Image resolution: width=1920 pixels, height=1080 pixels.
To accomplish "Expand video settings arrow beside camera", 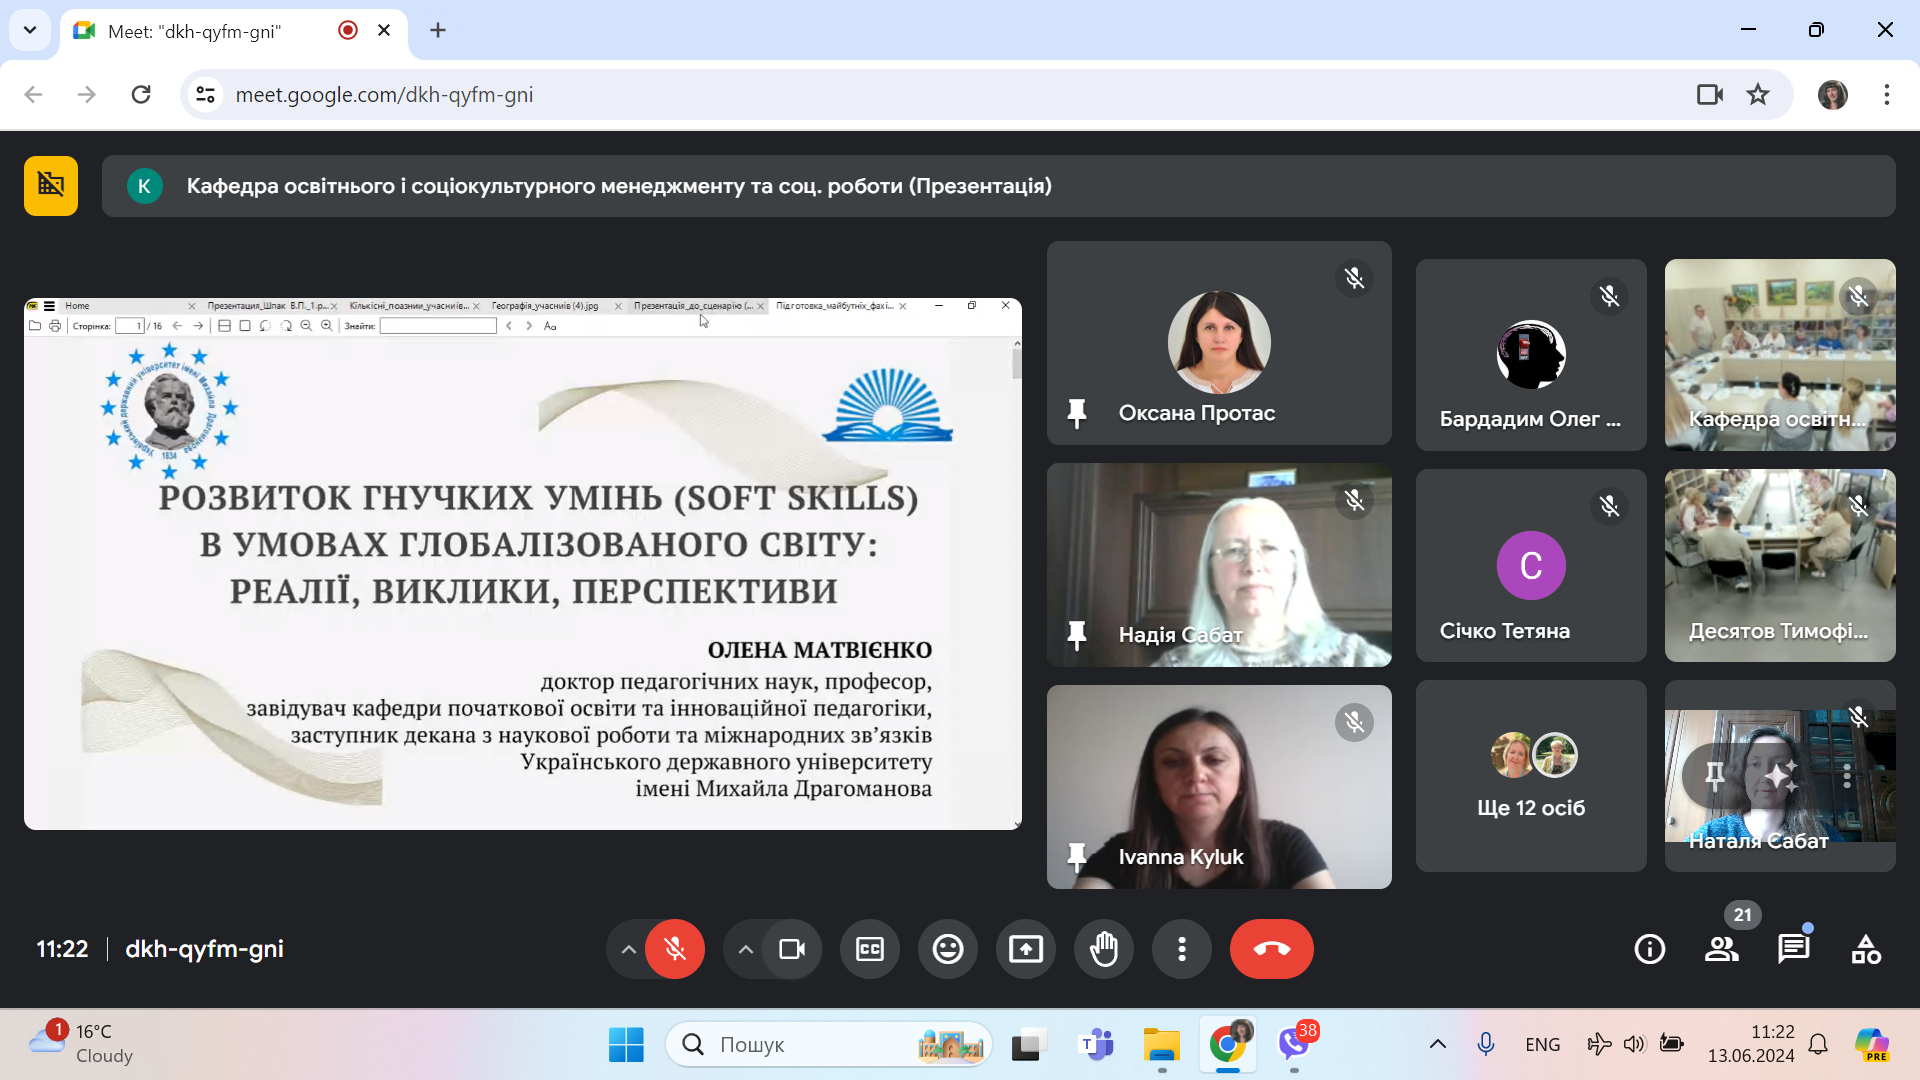I will point(745,949).
